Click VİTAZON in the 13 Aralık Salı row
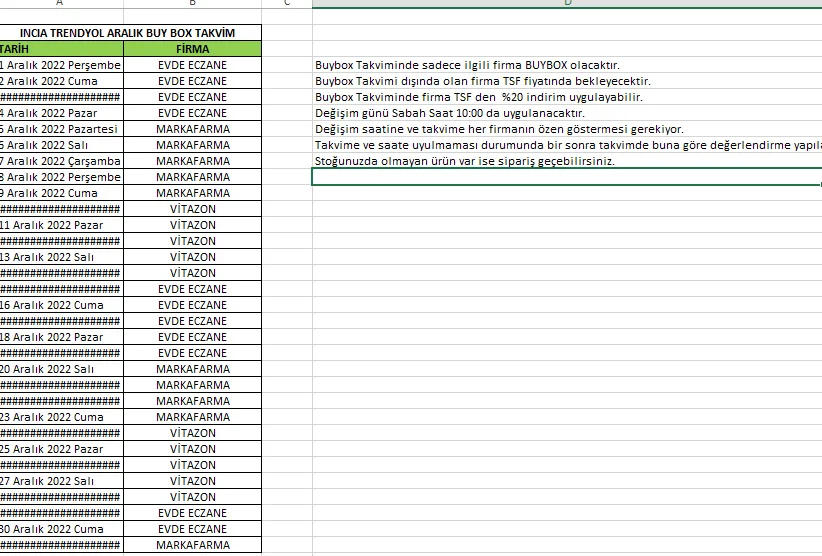 pos(192,257)
